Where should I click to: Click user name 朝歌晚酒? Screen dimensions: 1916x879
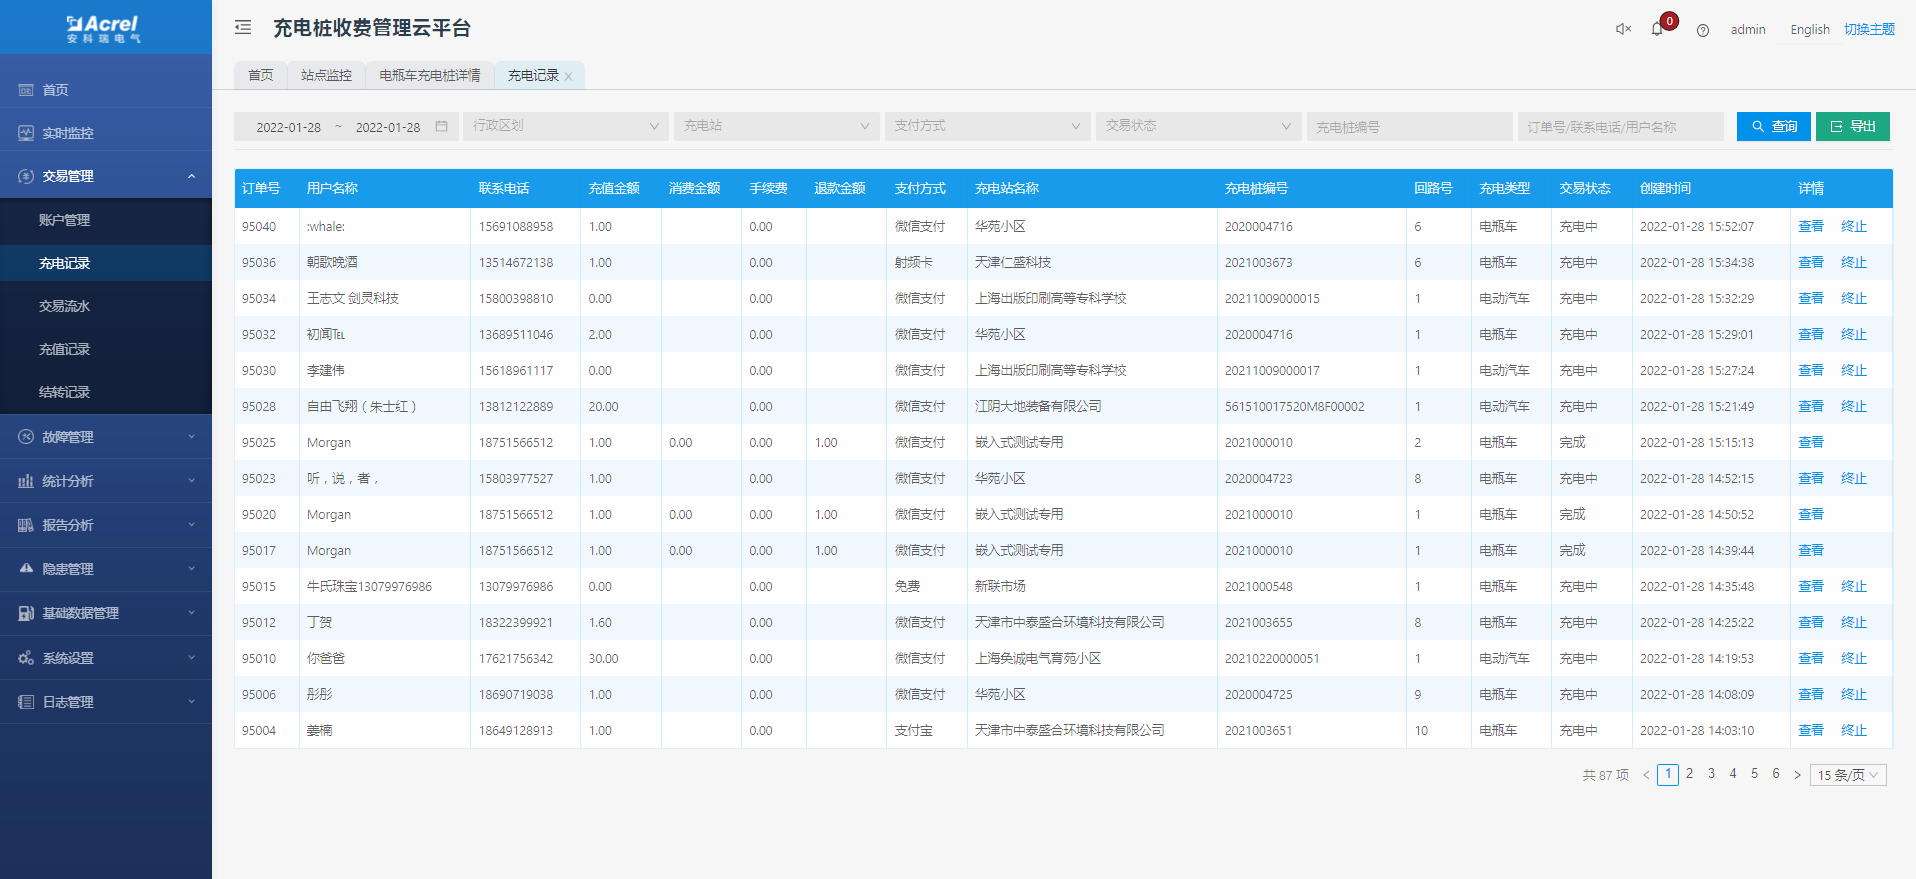point(332,263)
